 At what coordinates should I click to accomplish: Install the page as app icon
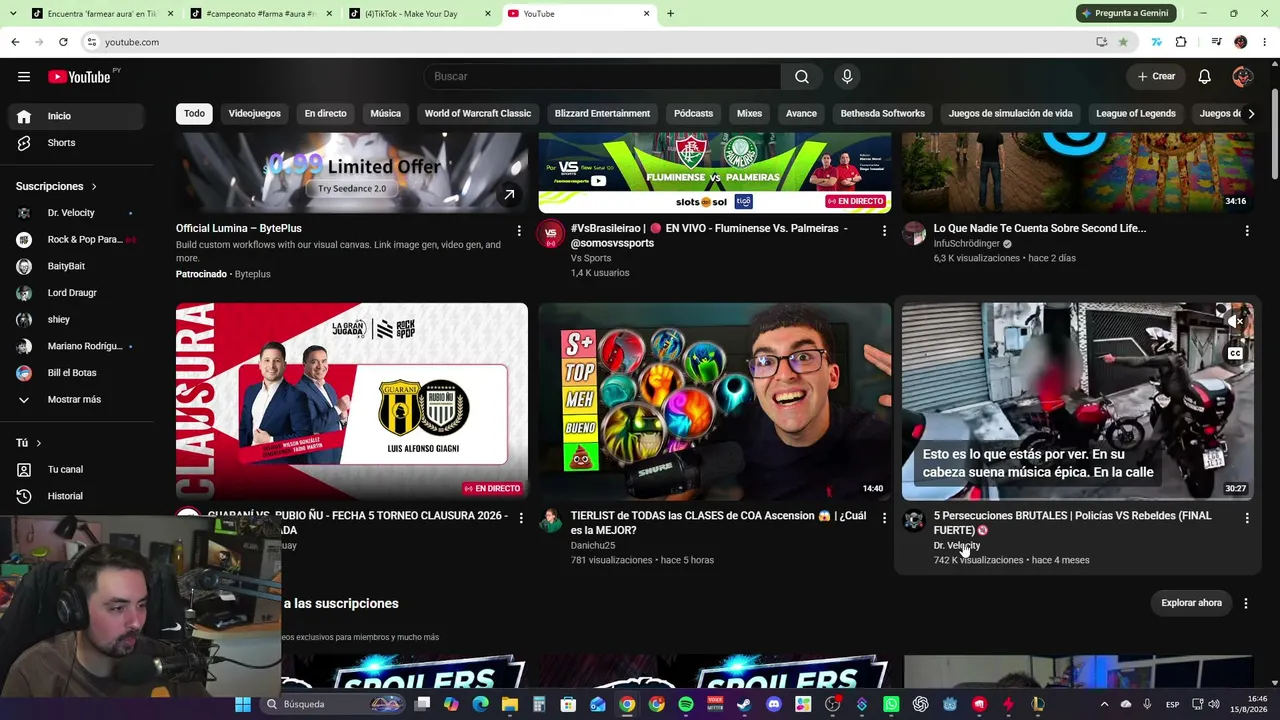(x=1101, y=42)
